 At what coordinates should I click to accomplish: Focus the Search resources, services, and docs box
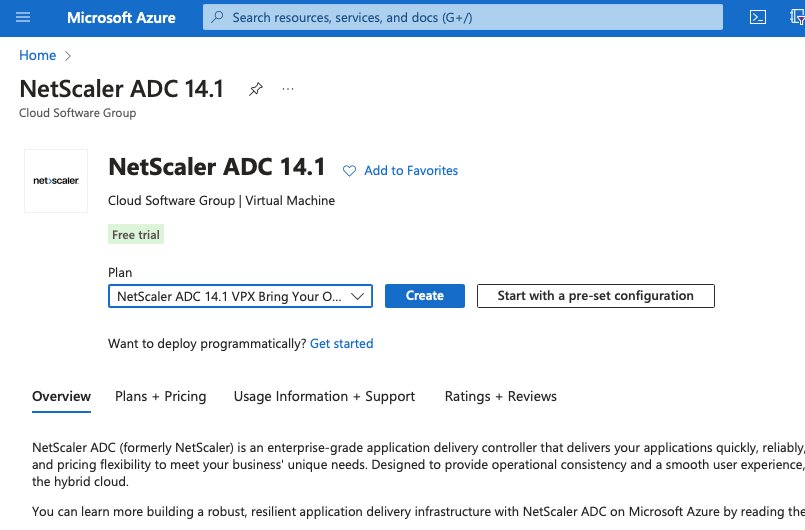[463, 17]
